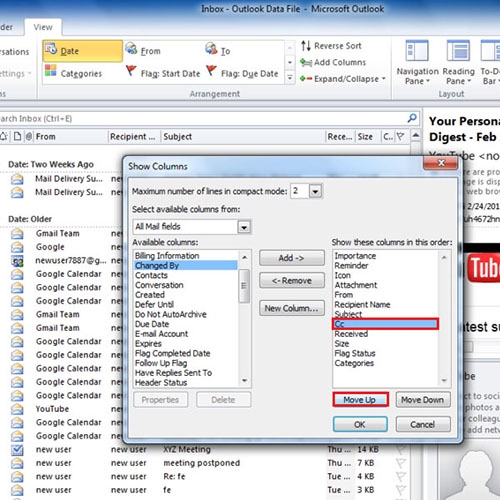Select Categories in shown columns list

coord(386,363)
